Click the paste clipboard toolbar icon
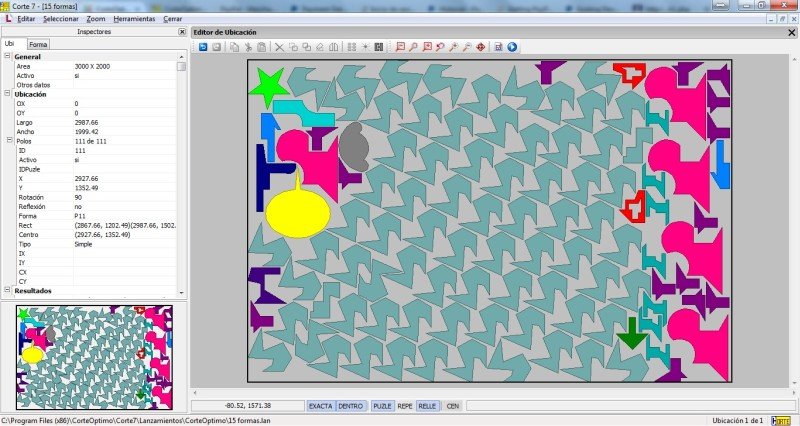This screenshot has height=426, width=800. pos(262,47)
